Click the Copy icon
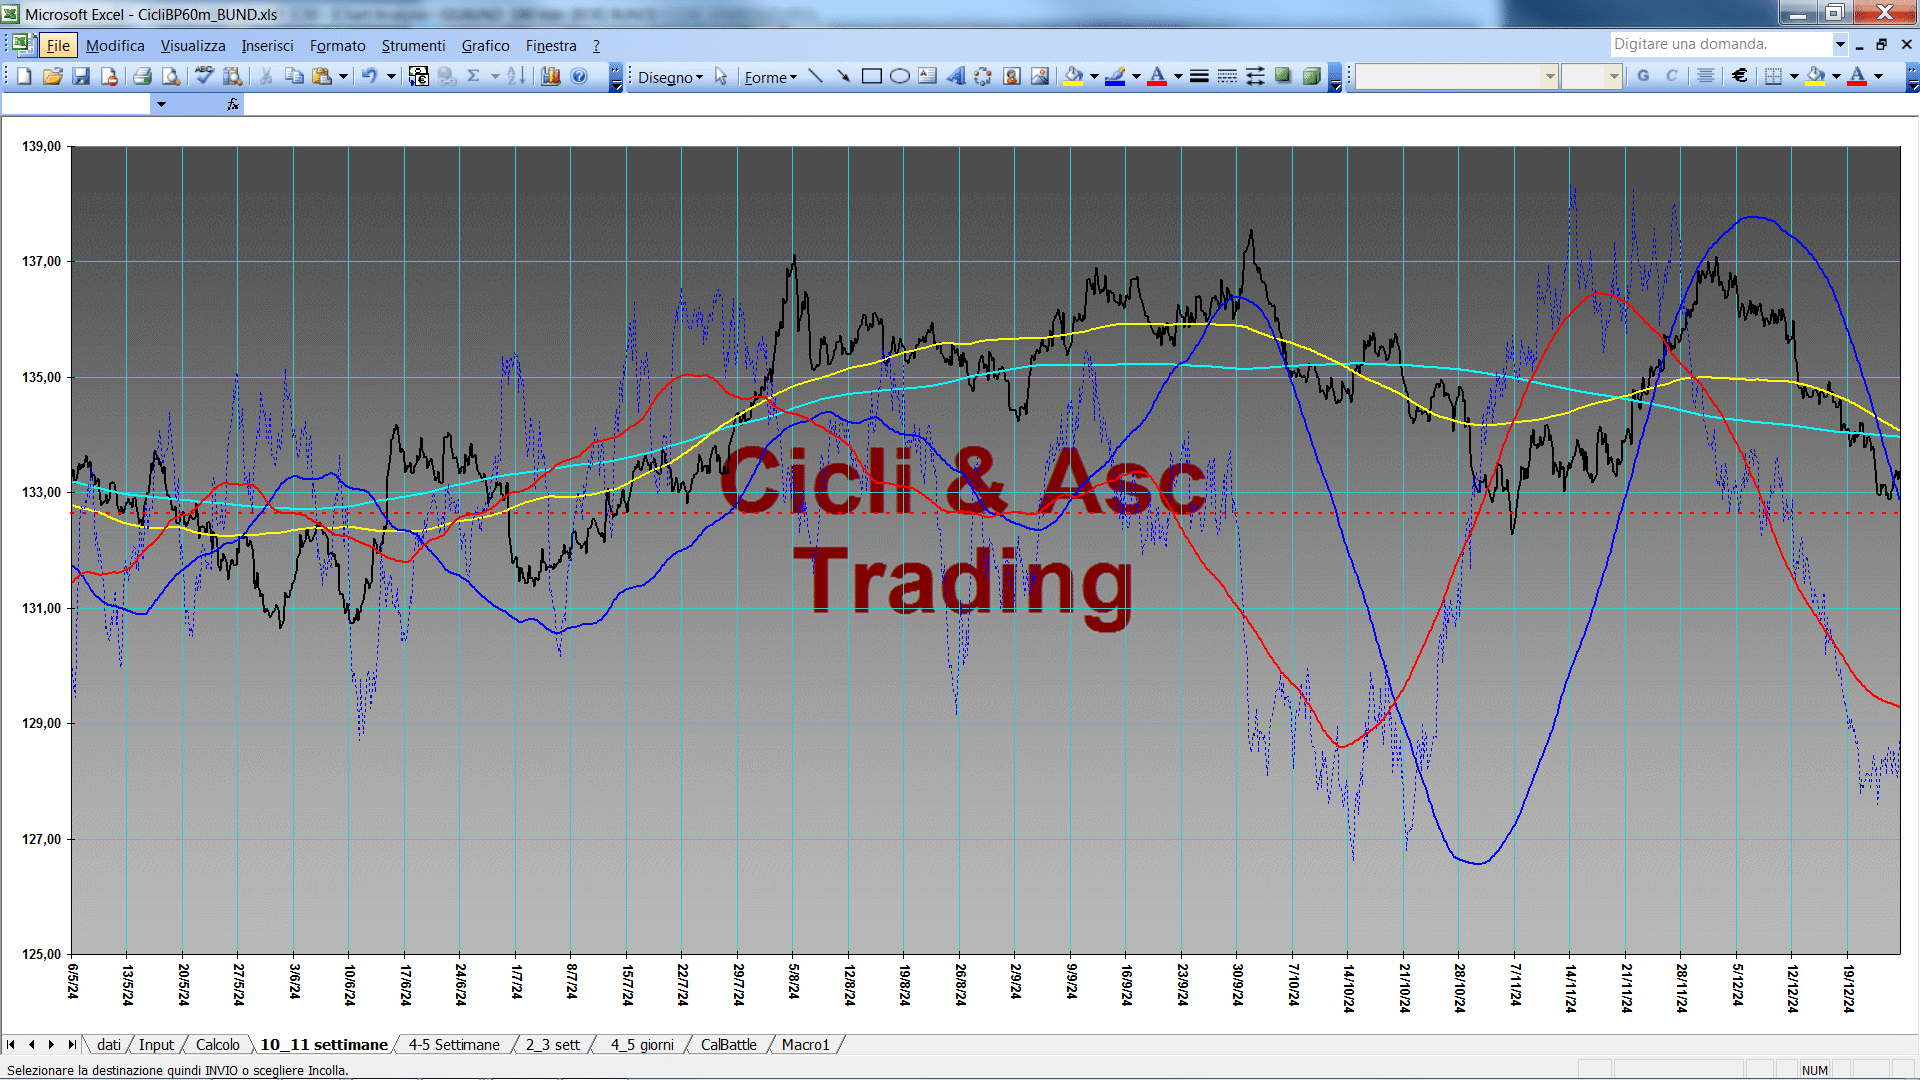The height and width of the screenshot is (1080, 1920). pos(294,76)
